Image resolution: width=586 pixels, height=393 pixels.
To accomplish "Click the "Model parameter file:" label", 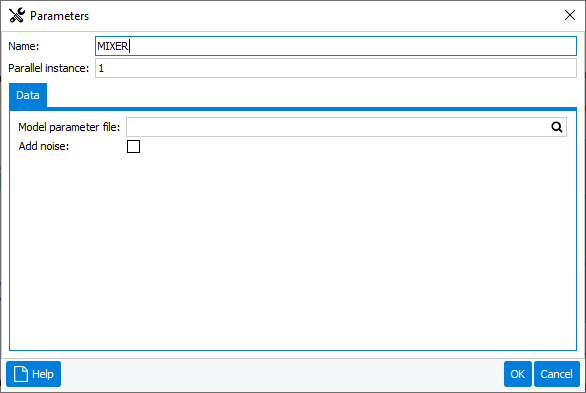I will tap(69, 127).
